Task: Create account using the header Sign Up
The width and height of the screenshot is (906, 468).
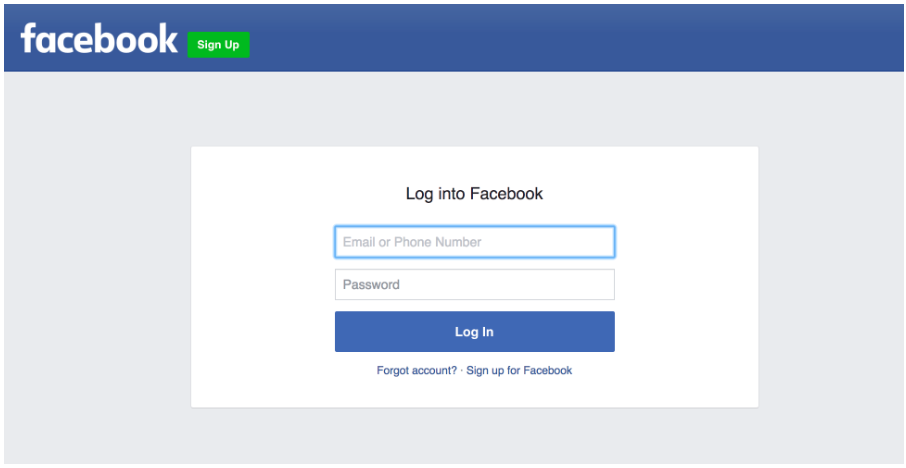Action: (218, 45)
